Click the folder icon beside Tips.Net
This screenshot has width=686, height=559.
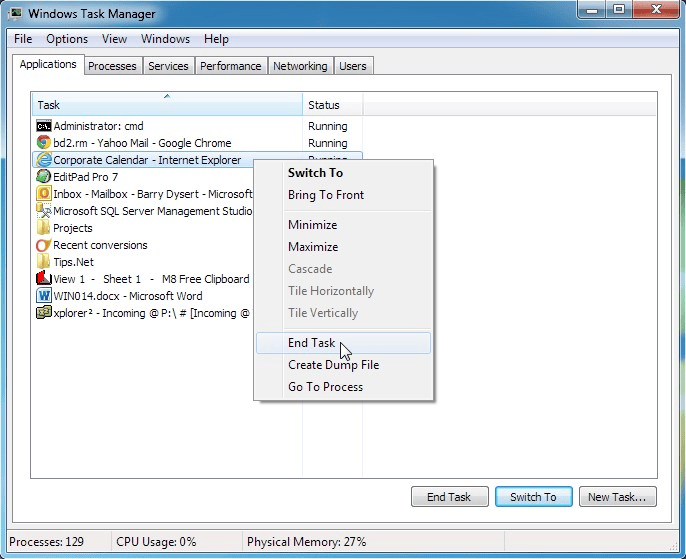[43, 262]
